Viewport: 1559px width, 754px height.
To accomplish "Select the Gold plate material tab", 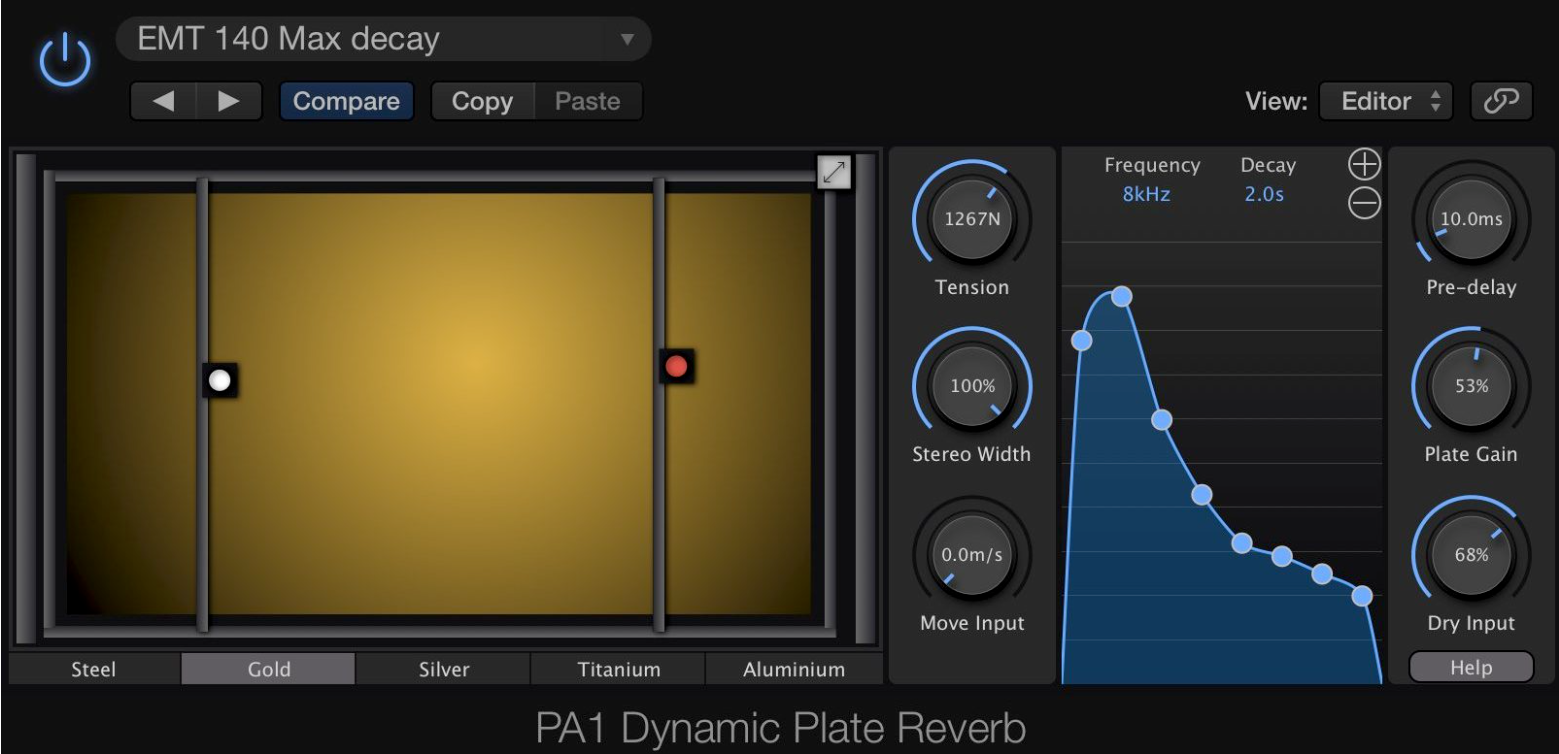I will click(x=268, y=669).
